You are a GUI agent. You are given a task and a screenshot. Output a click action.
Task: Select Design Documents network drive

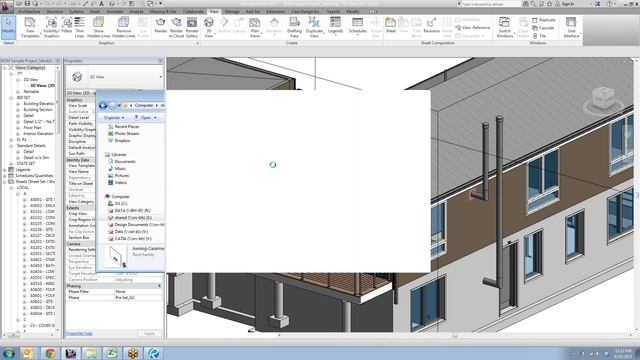(136, 224)
